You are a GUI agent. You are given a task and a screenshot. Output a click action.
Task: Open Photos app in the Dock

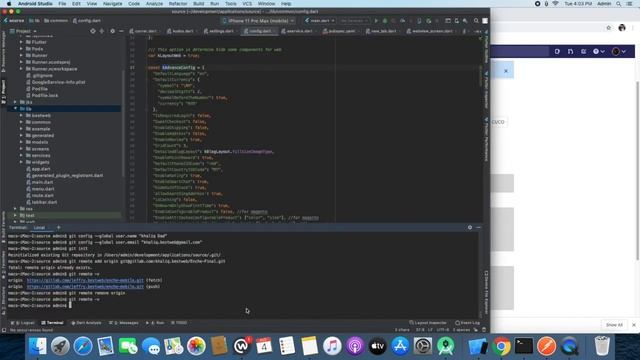pyautogui.click(x=196, y=346)
